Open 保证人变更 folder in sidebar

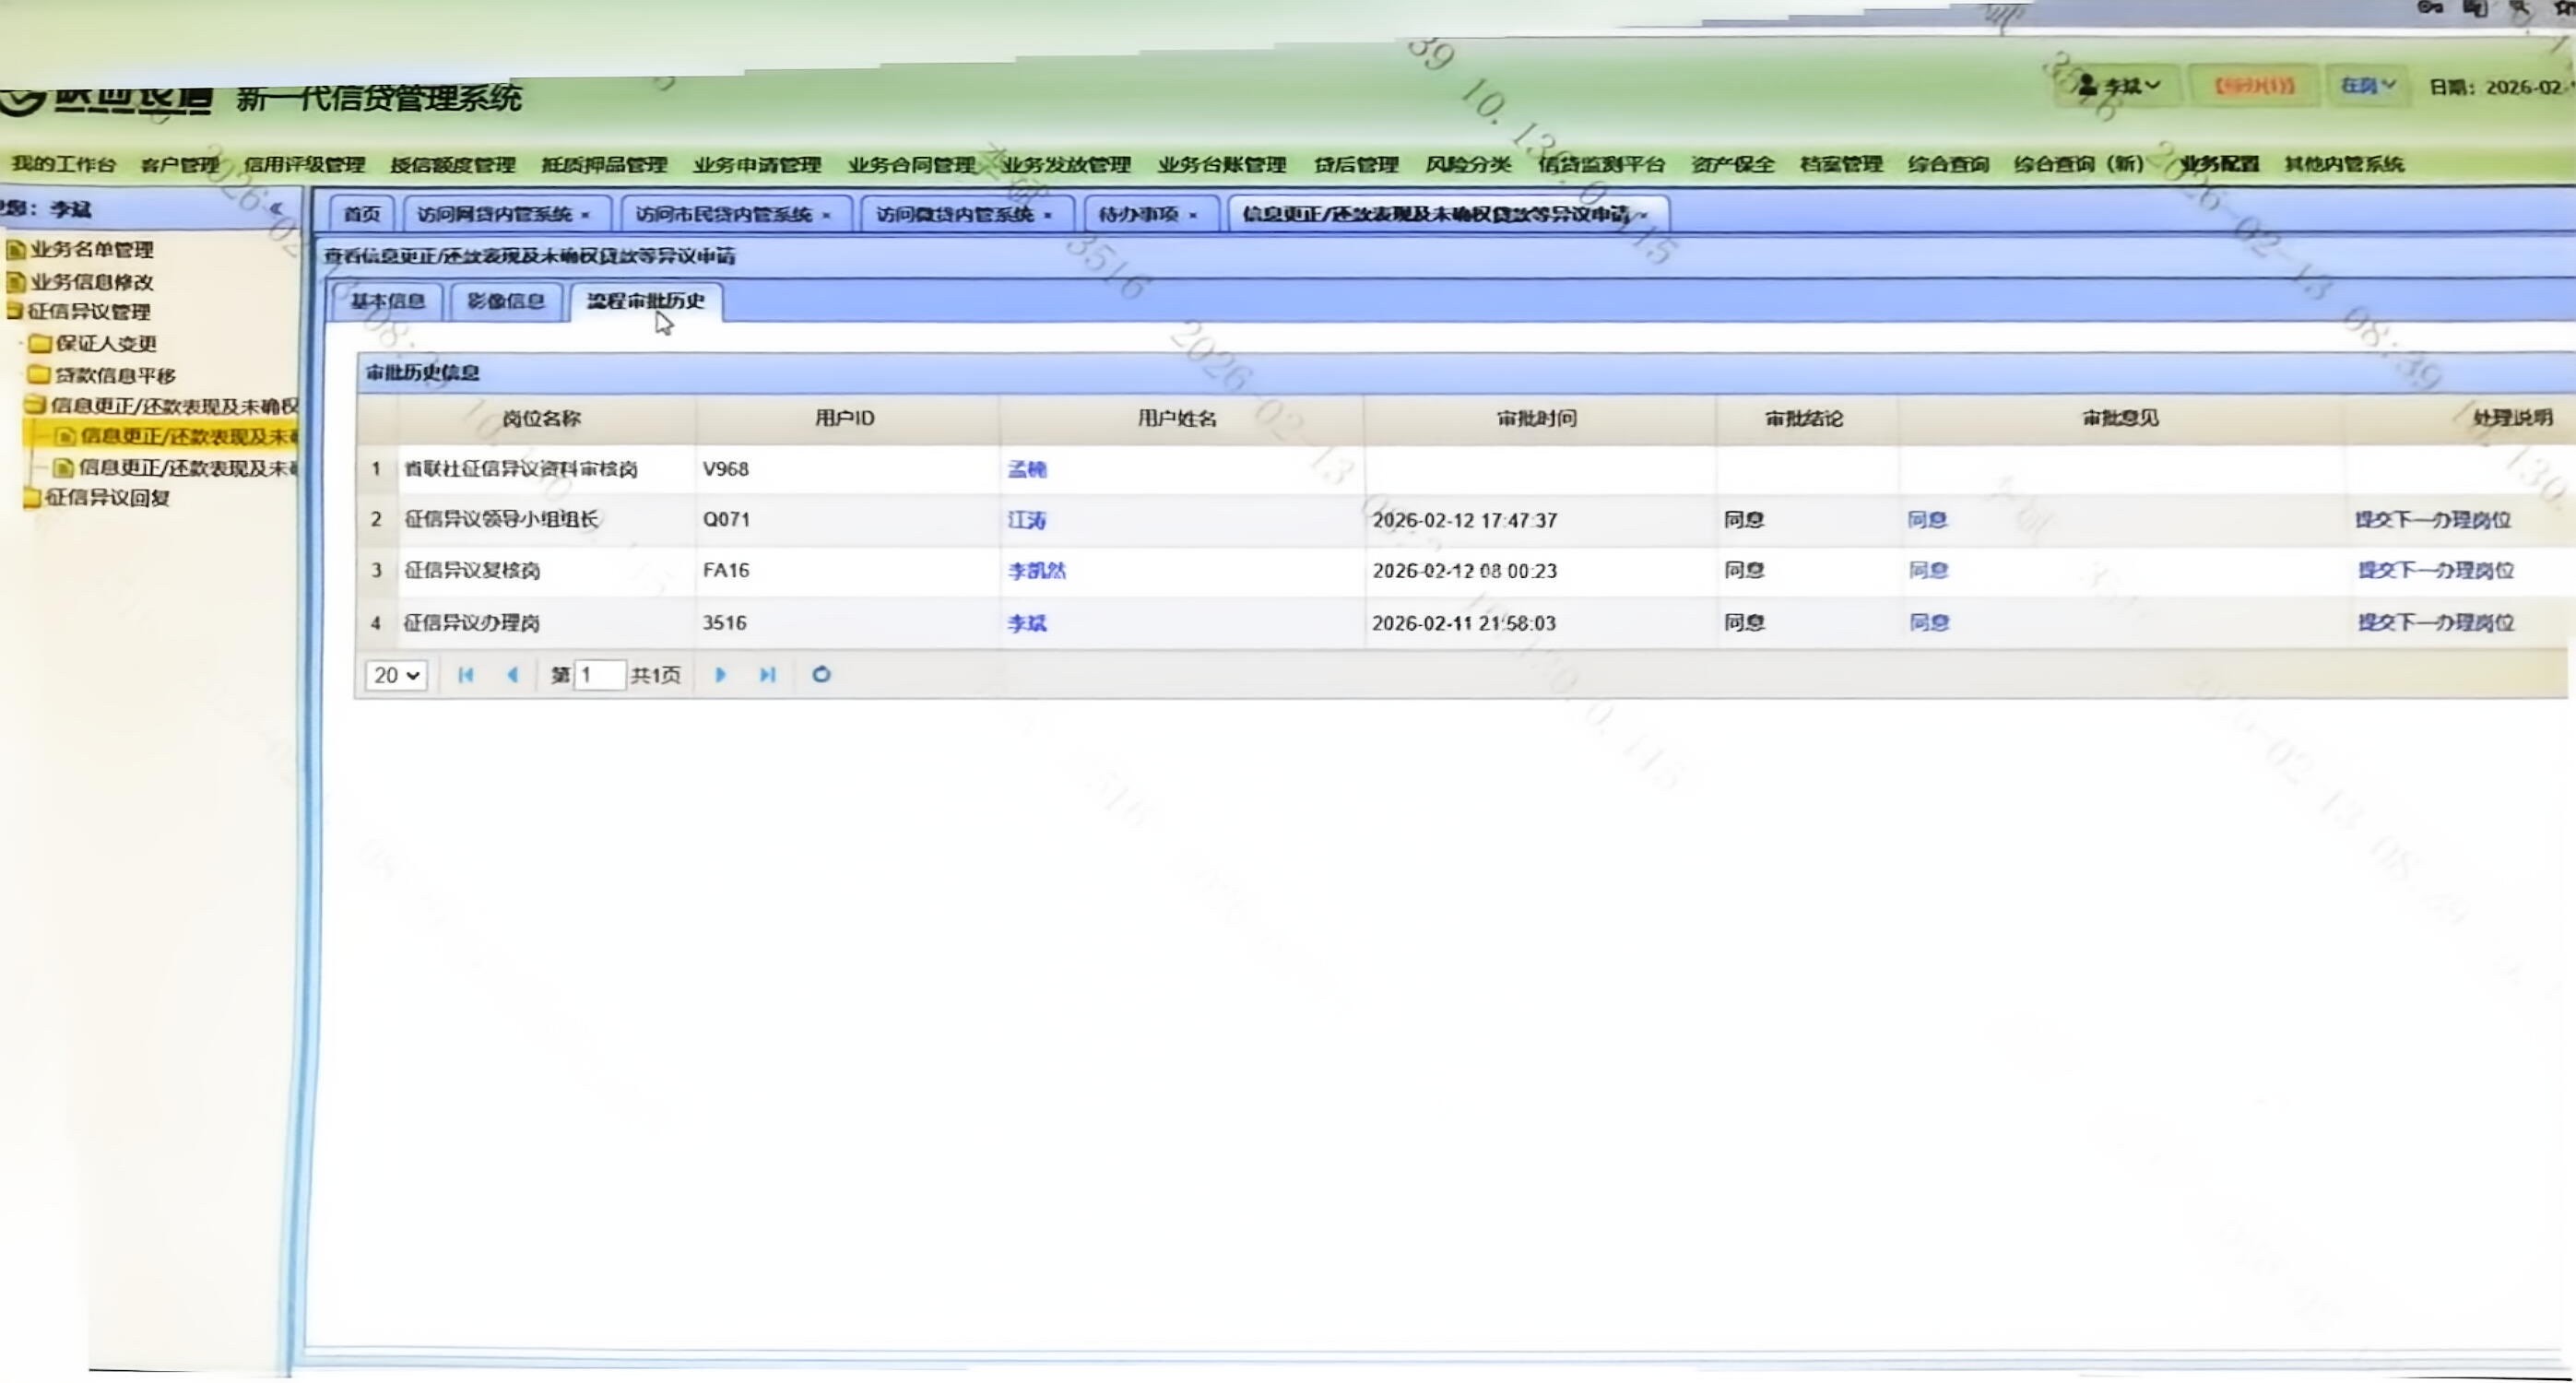pyautogui.click(x=105, y=344)
